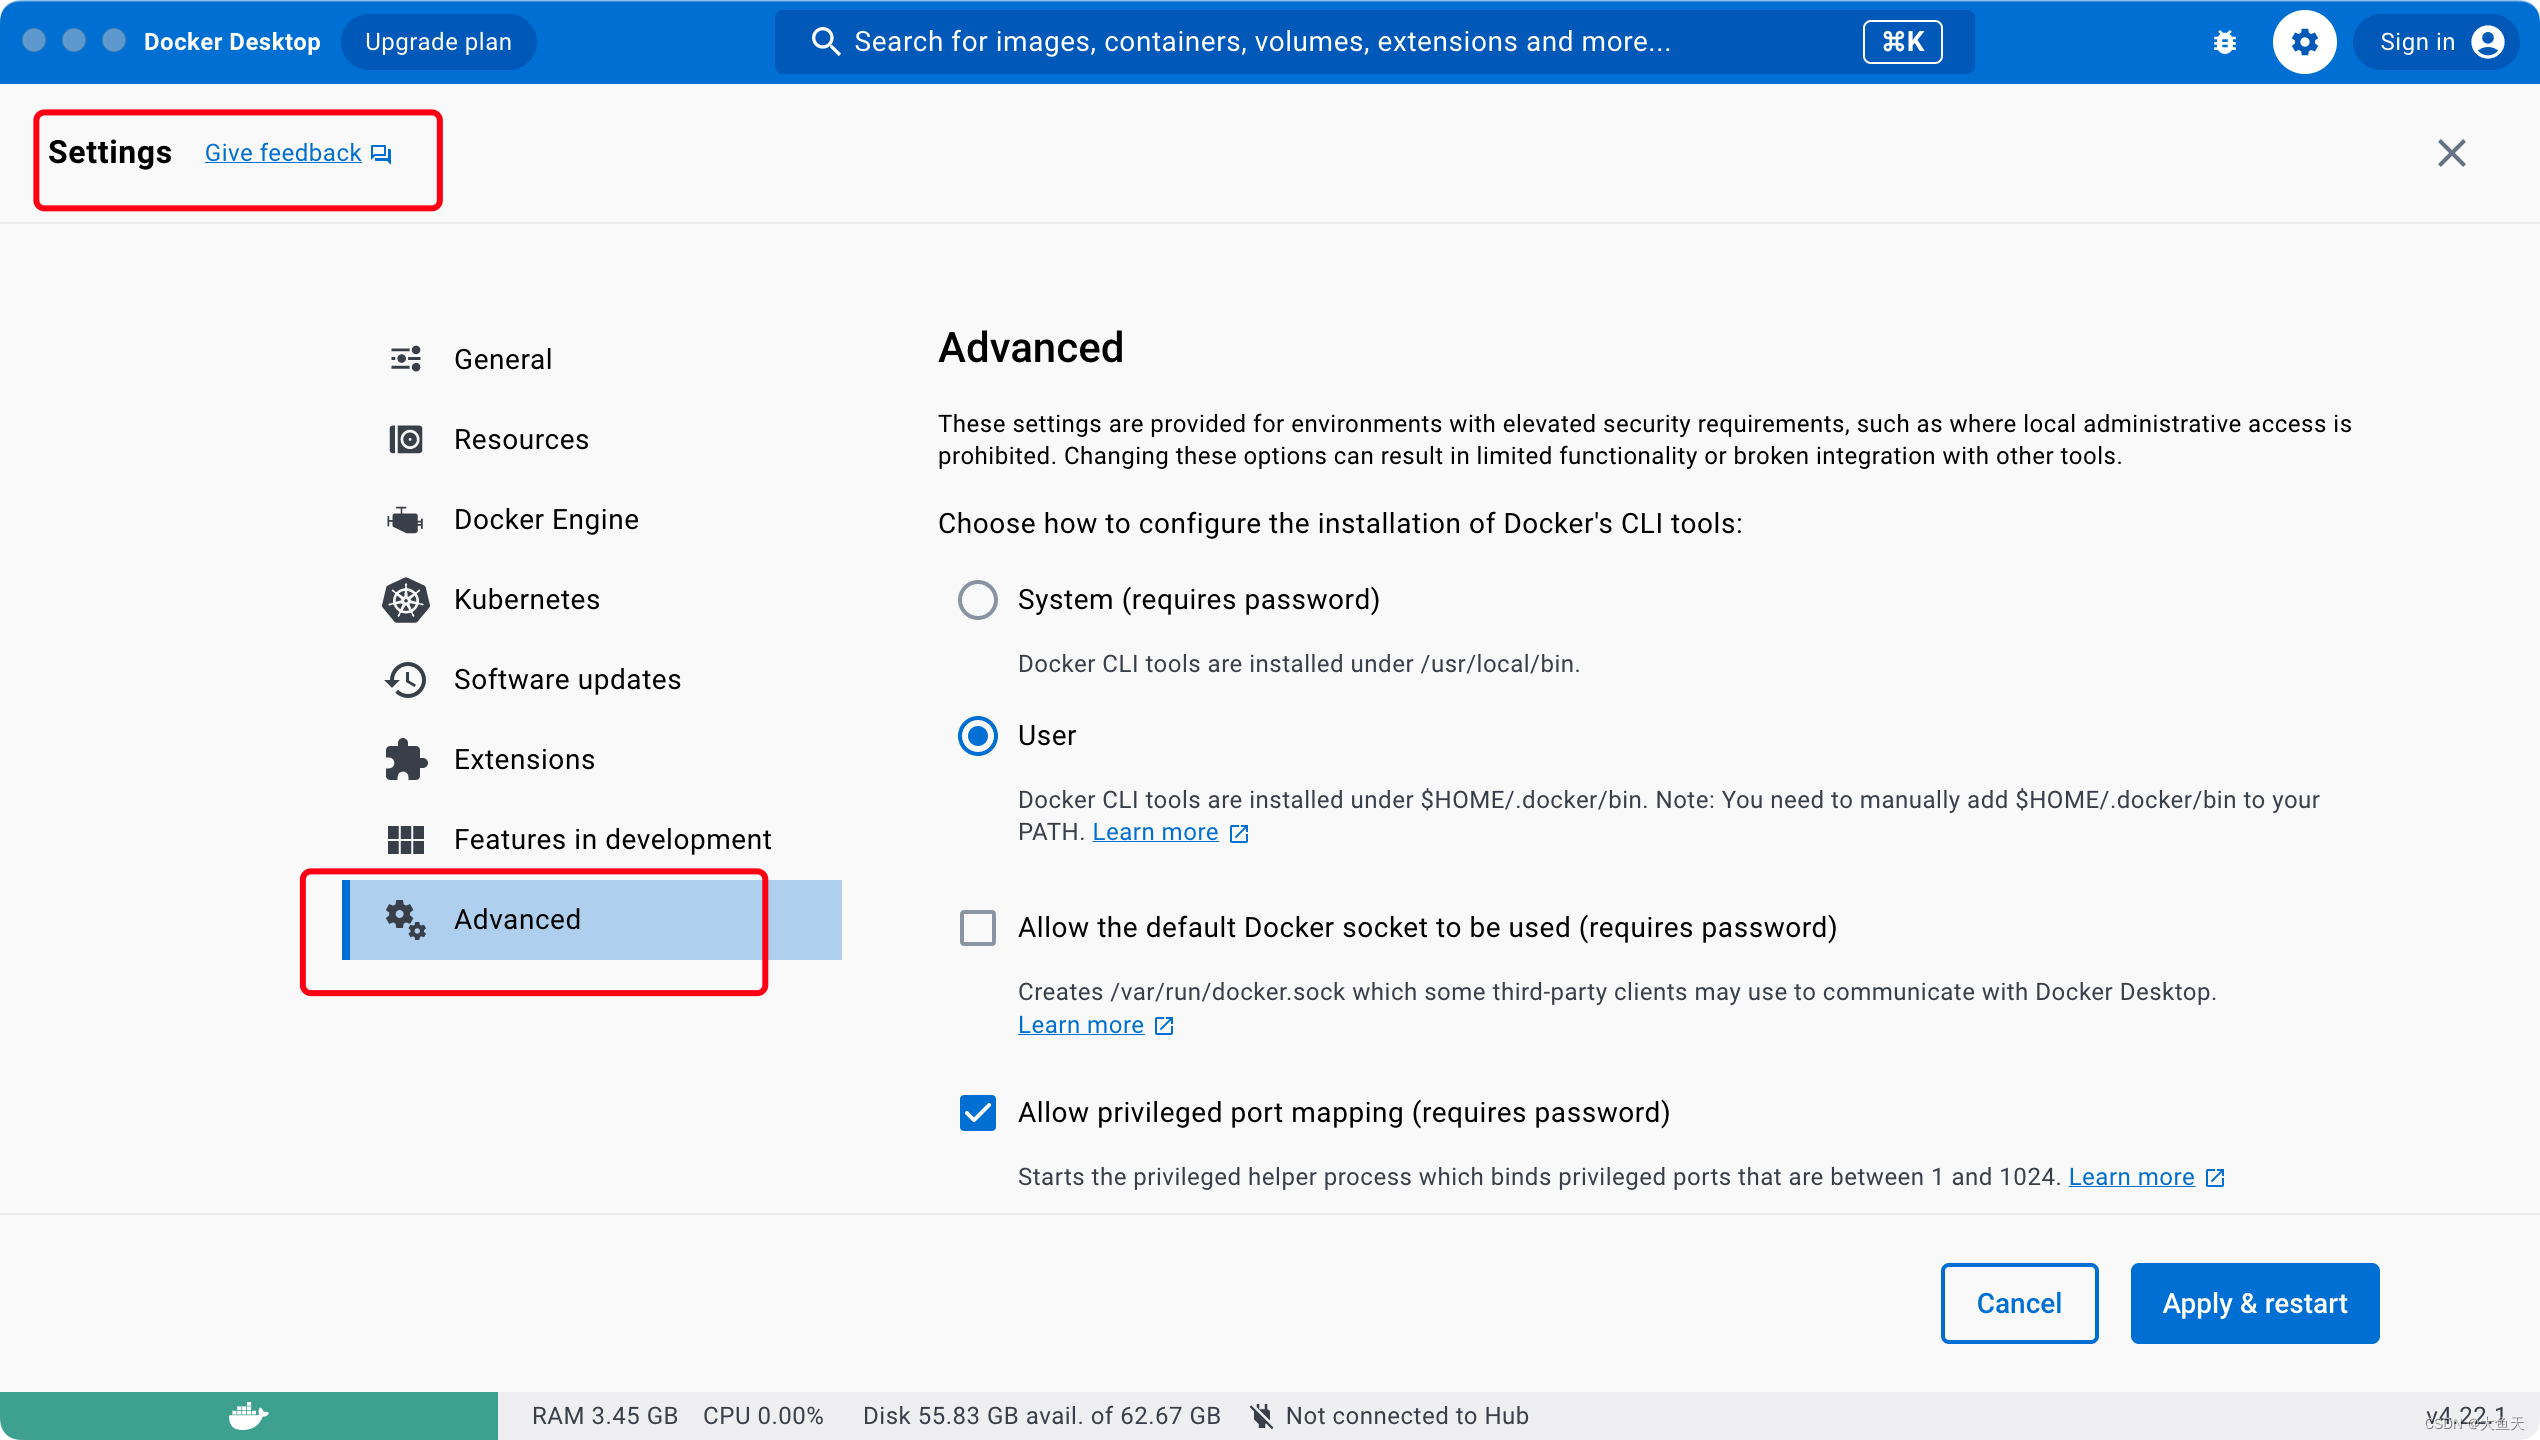Click the Resources panel icon
2540x1440 pixels.
point(404,438)
